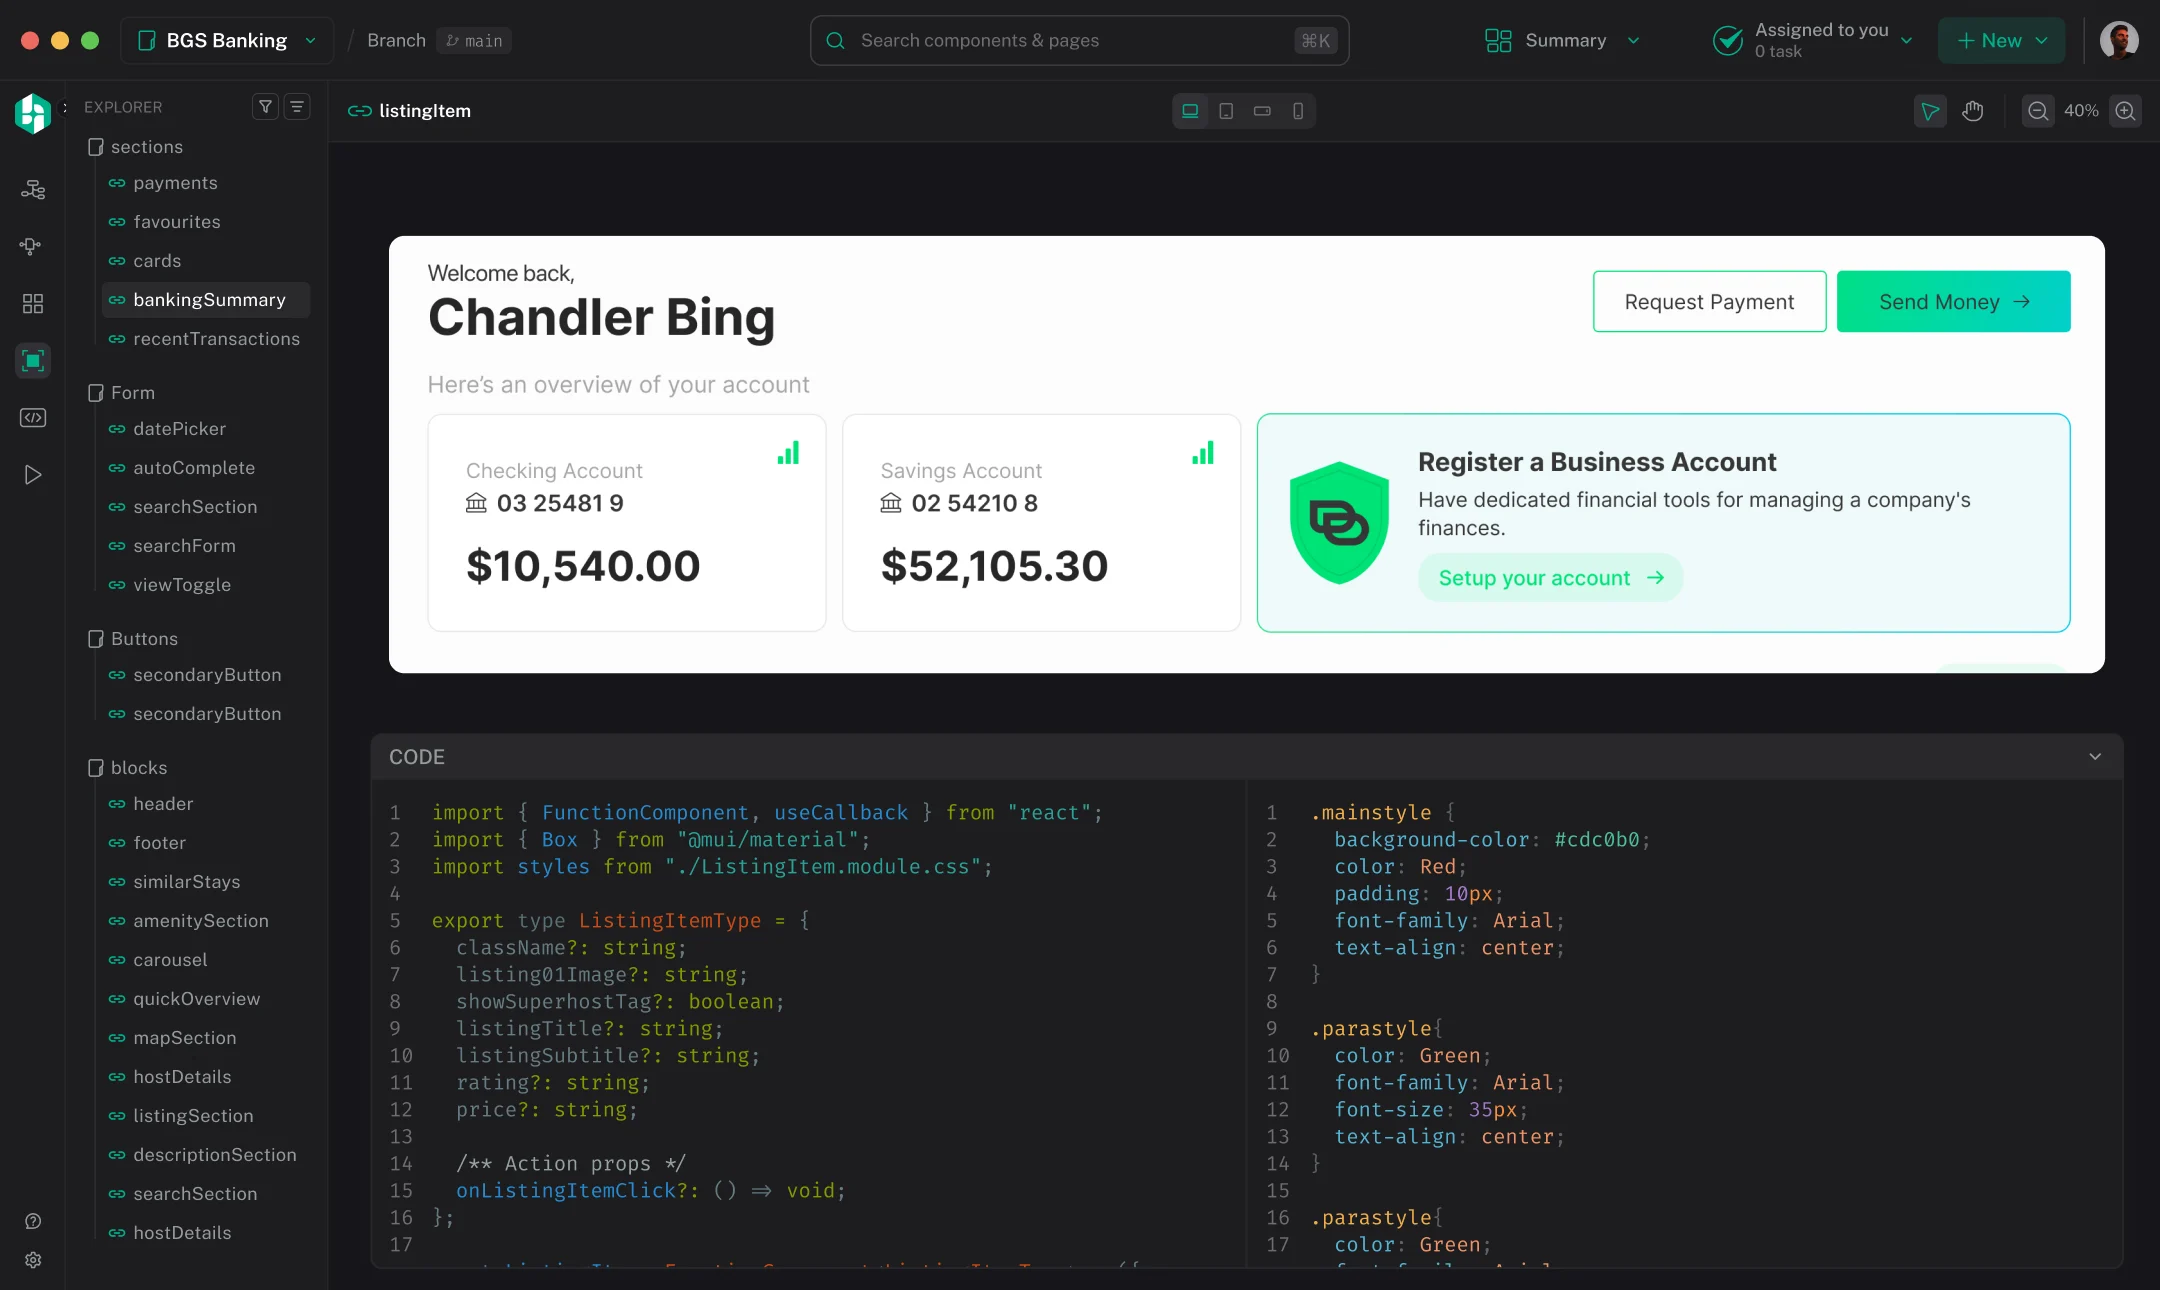Open the BGS Banking project dropdown
This screenshot has height=1290, width=2160.
(227, 40)
